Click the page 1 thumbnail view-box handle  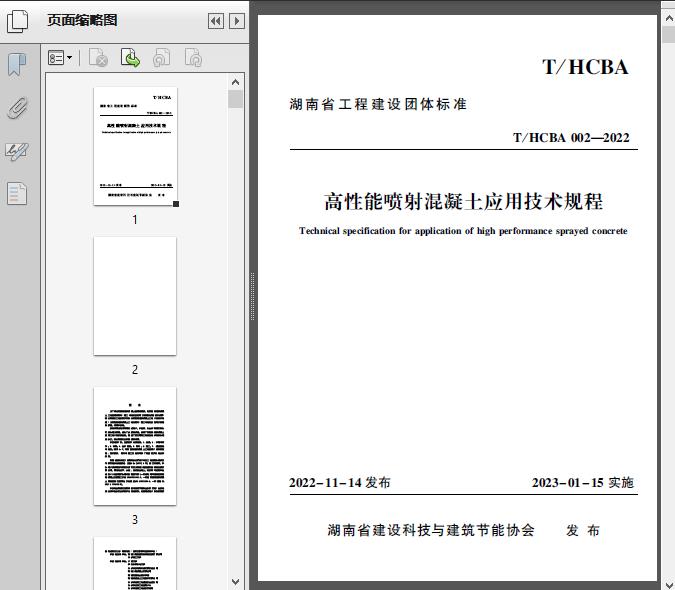point(176,204)
